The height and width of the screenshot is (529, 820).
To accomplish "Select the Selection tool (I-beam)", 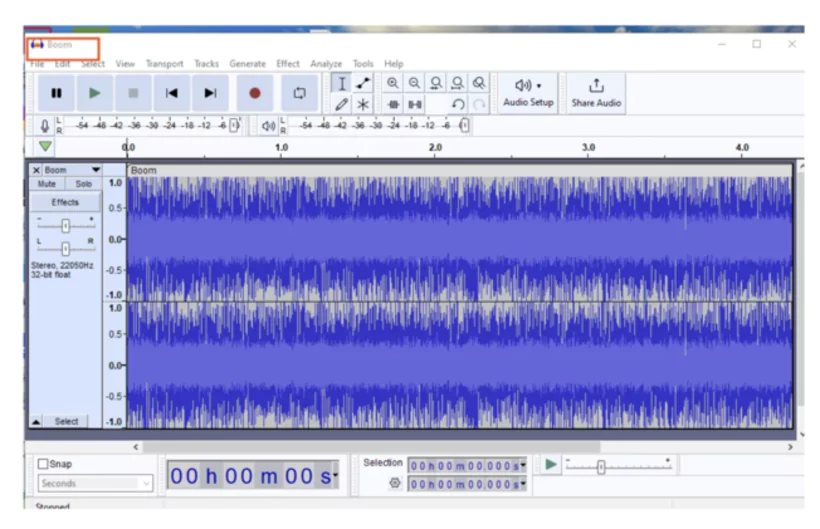I will (341, 84).
